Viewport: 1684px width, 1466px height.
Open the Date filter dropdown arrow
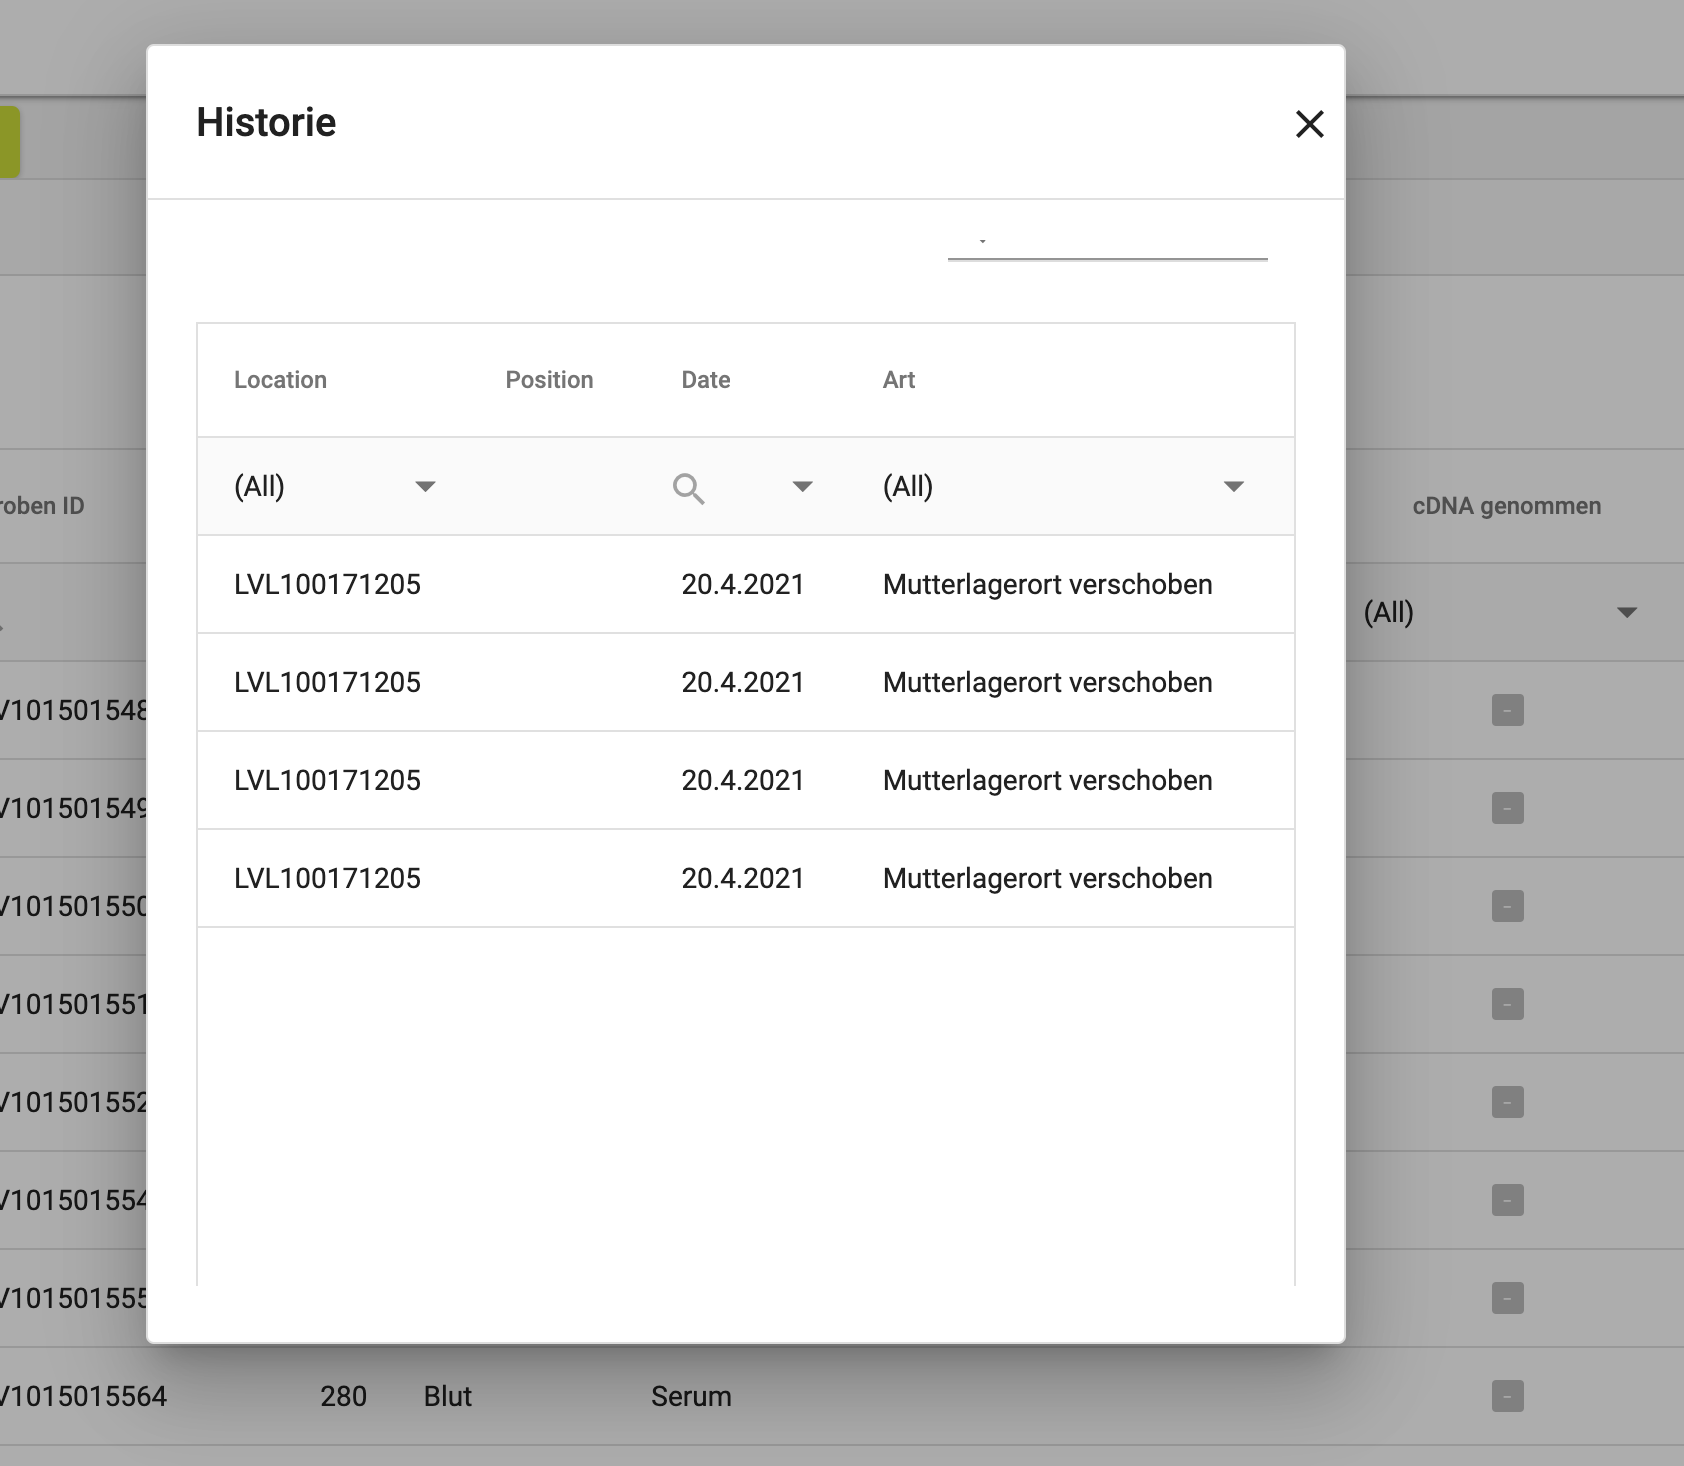tap(802, 487)
